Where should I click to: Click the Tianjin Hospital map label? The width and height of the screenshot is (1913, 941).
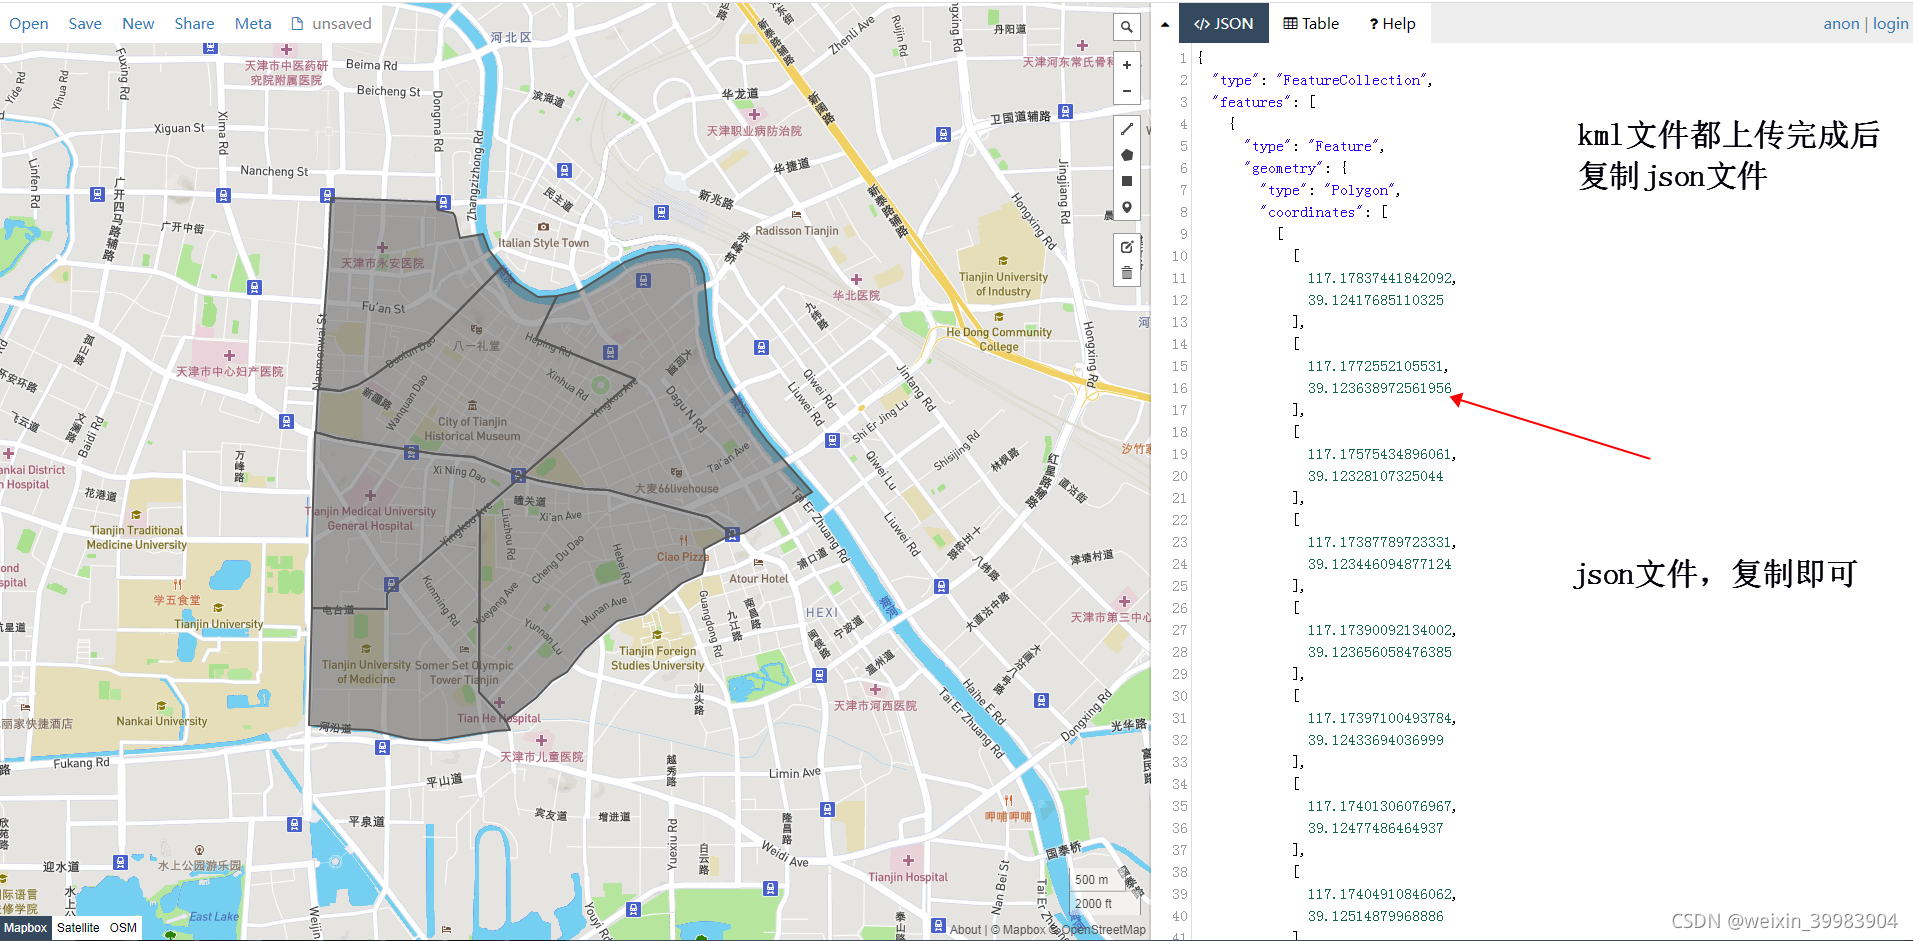point(908,877)
